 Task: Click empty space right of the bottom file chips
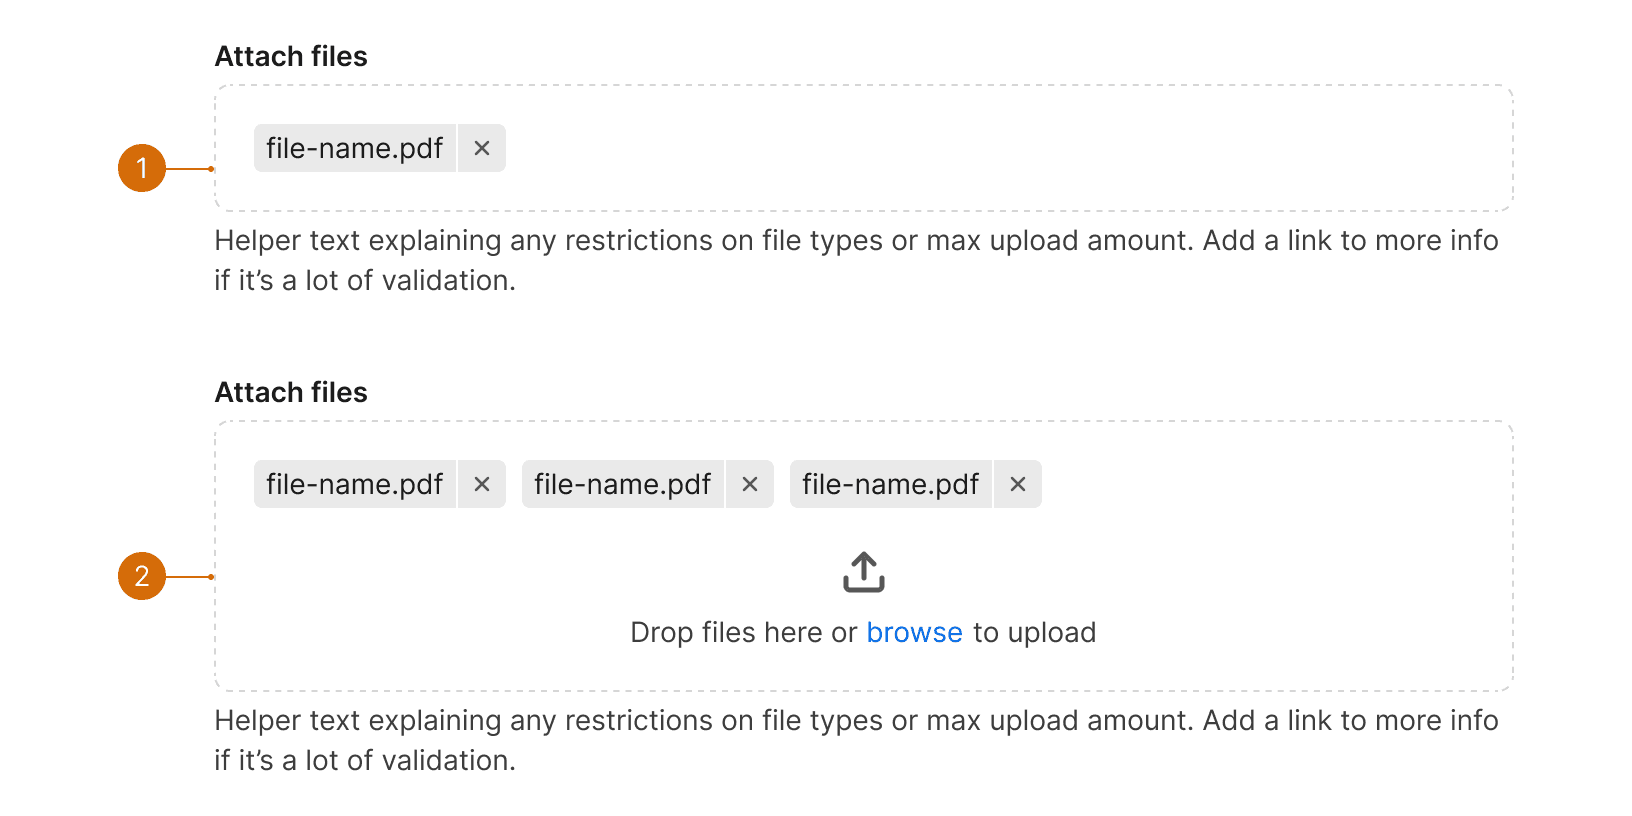click(x=1270, y=484)
